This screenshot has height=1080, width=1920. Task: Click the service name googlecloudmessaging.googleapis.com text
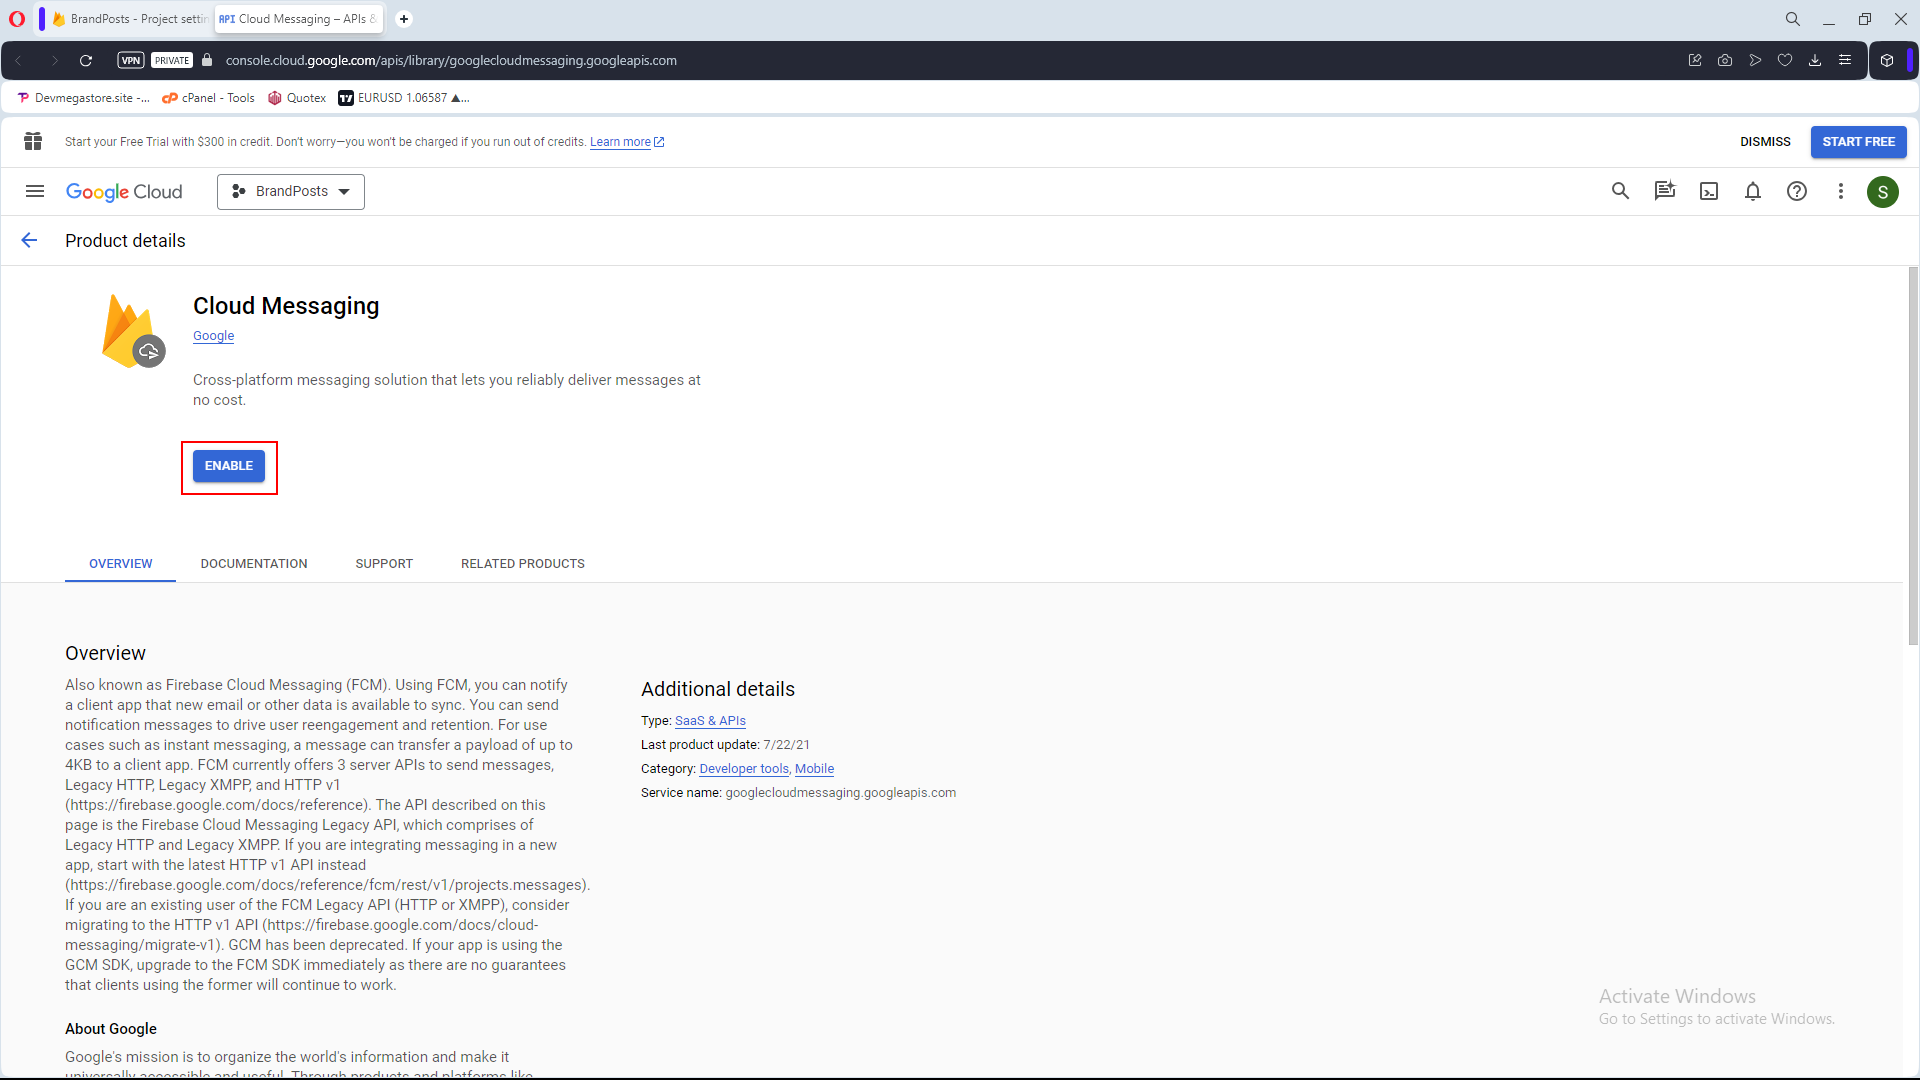click(840, 793)
